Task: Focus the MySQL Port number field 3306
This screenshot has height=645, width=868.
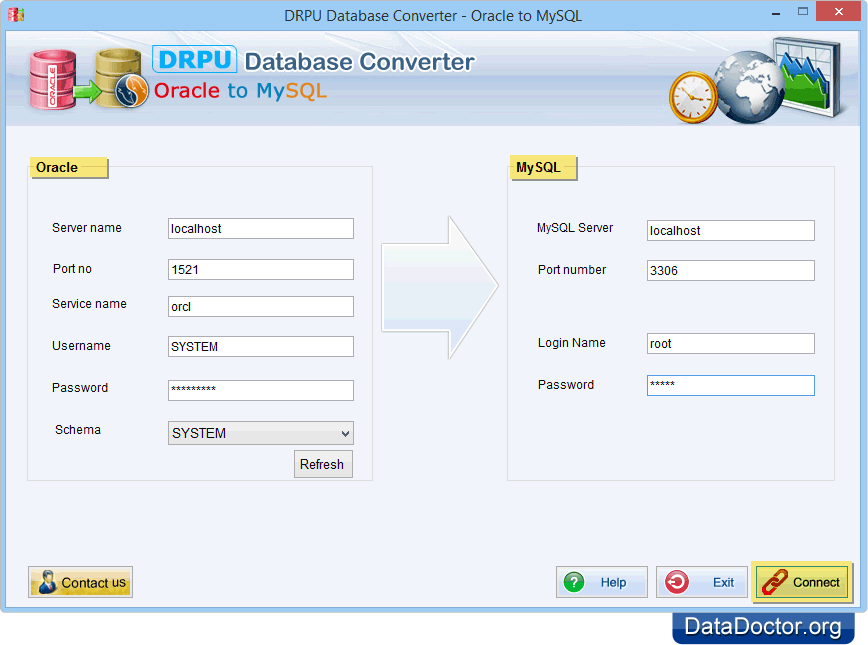Action: 731,271
